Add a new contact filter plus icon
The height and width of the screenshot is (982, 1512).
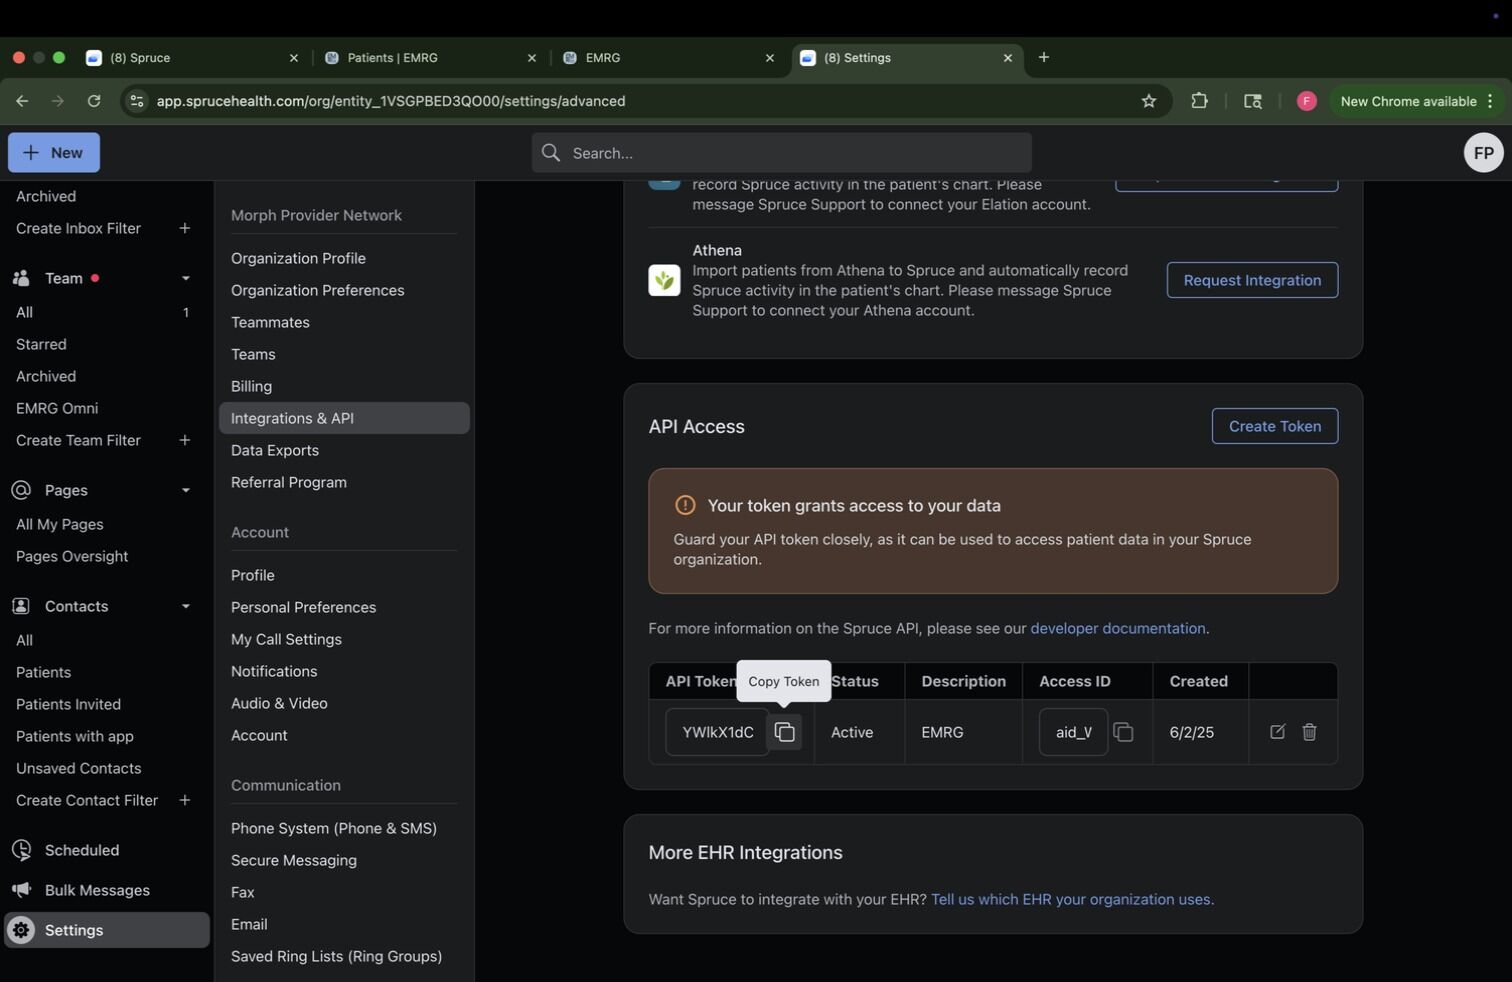tap(184, 800)
